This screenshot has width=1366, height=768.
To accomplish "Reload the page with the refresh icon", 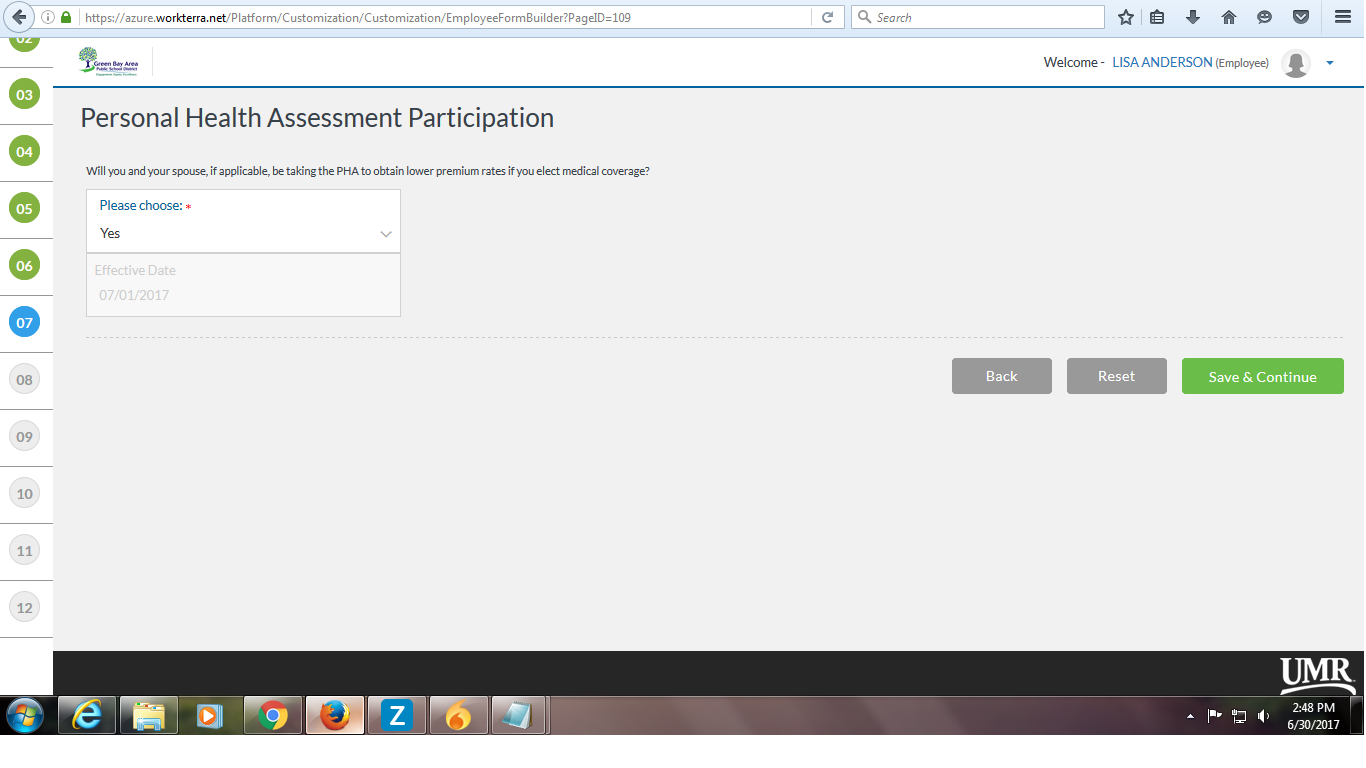I will tap(827, 17).
